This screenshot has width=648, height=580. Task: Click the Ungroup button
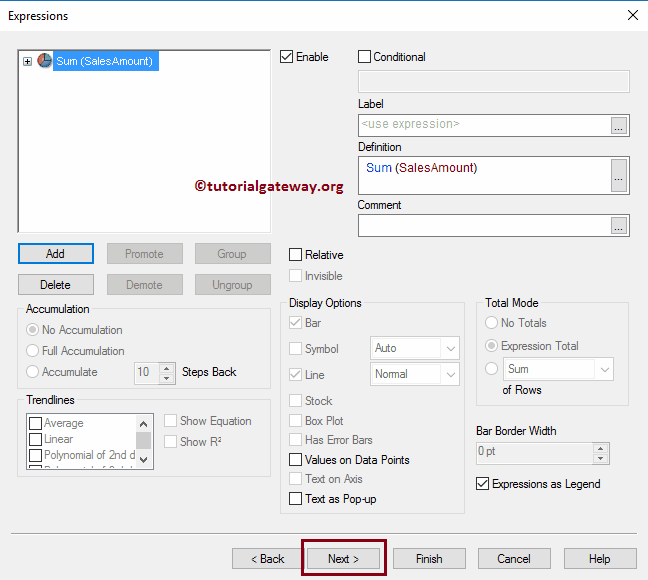pos(233,285)
